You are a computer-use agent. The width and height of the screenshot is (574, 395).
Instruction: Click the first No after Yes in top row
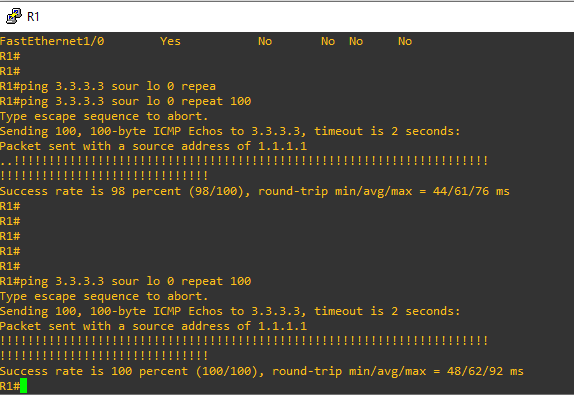[265, 41]
